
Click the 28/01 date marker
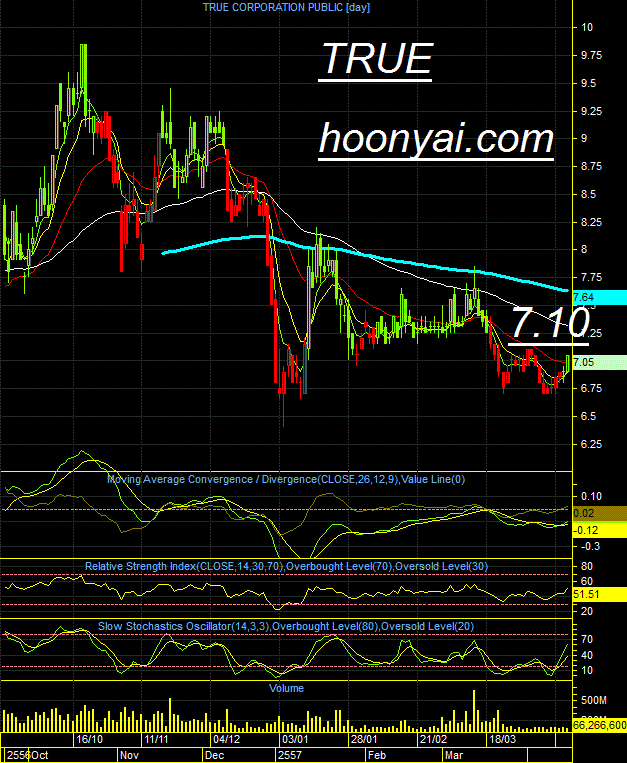tap(364, 740)
